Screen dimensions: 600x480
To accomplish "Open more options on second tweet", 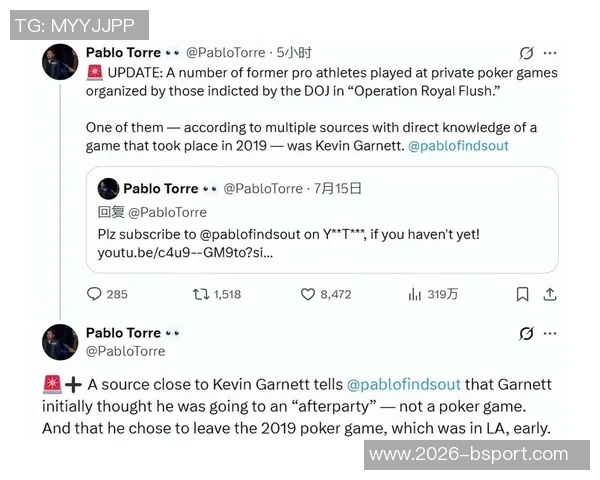I will [x=550, y=334].
